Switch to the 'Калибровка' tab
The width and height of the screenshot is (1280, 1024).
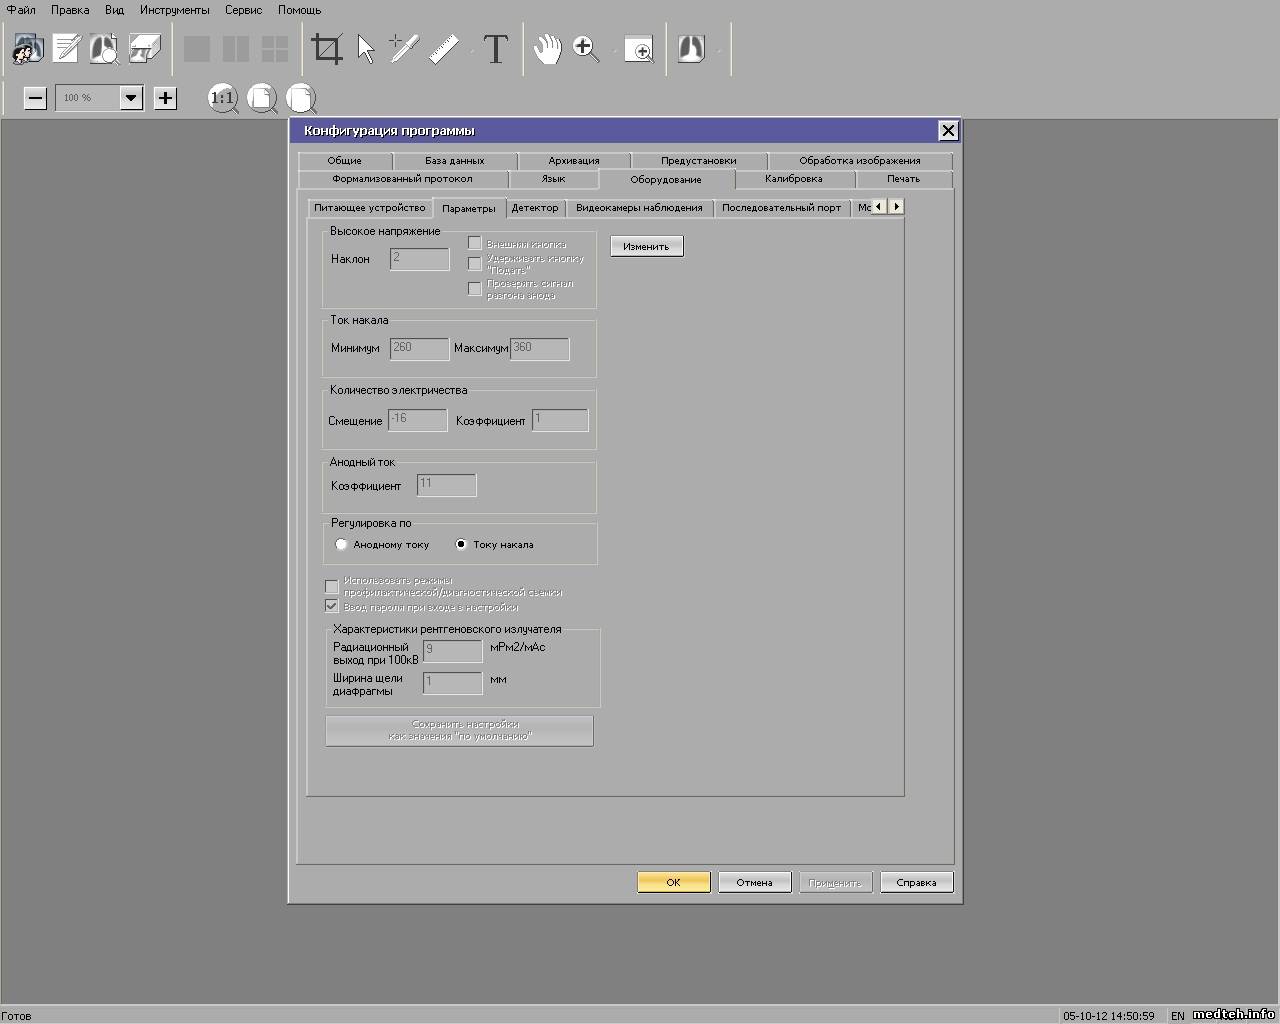(793, 179)
